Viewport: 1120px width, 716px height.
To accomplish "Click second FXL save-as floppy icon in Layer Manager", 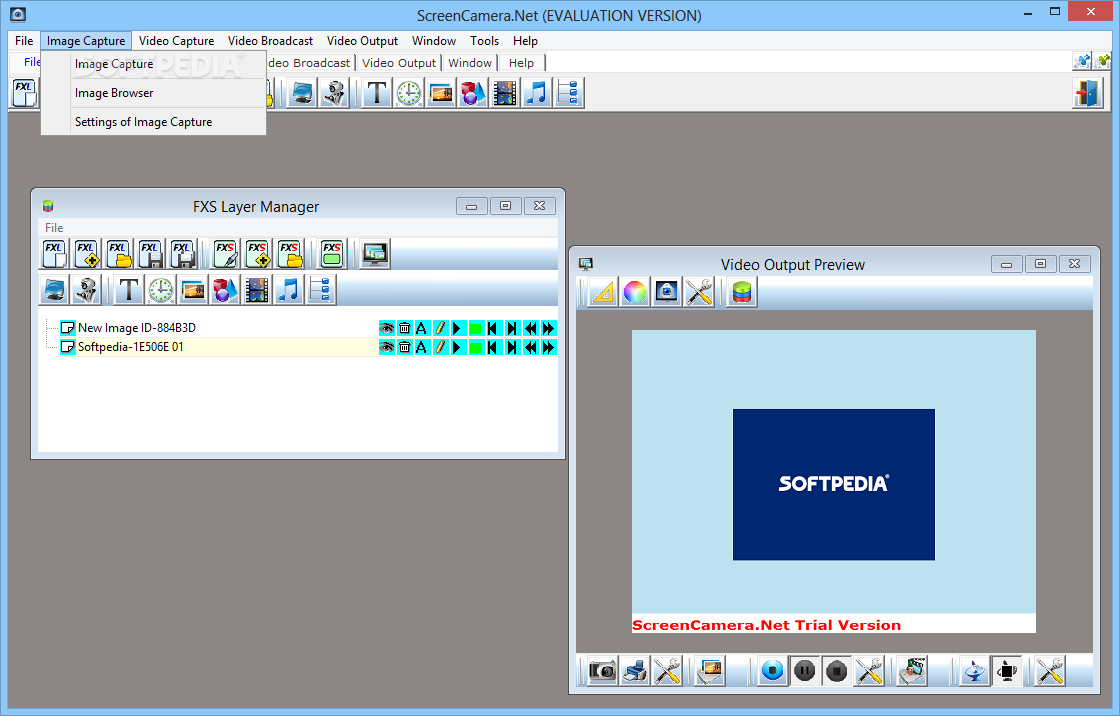I will coord(182,254).
